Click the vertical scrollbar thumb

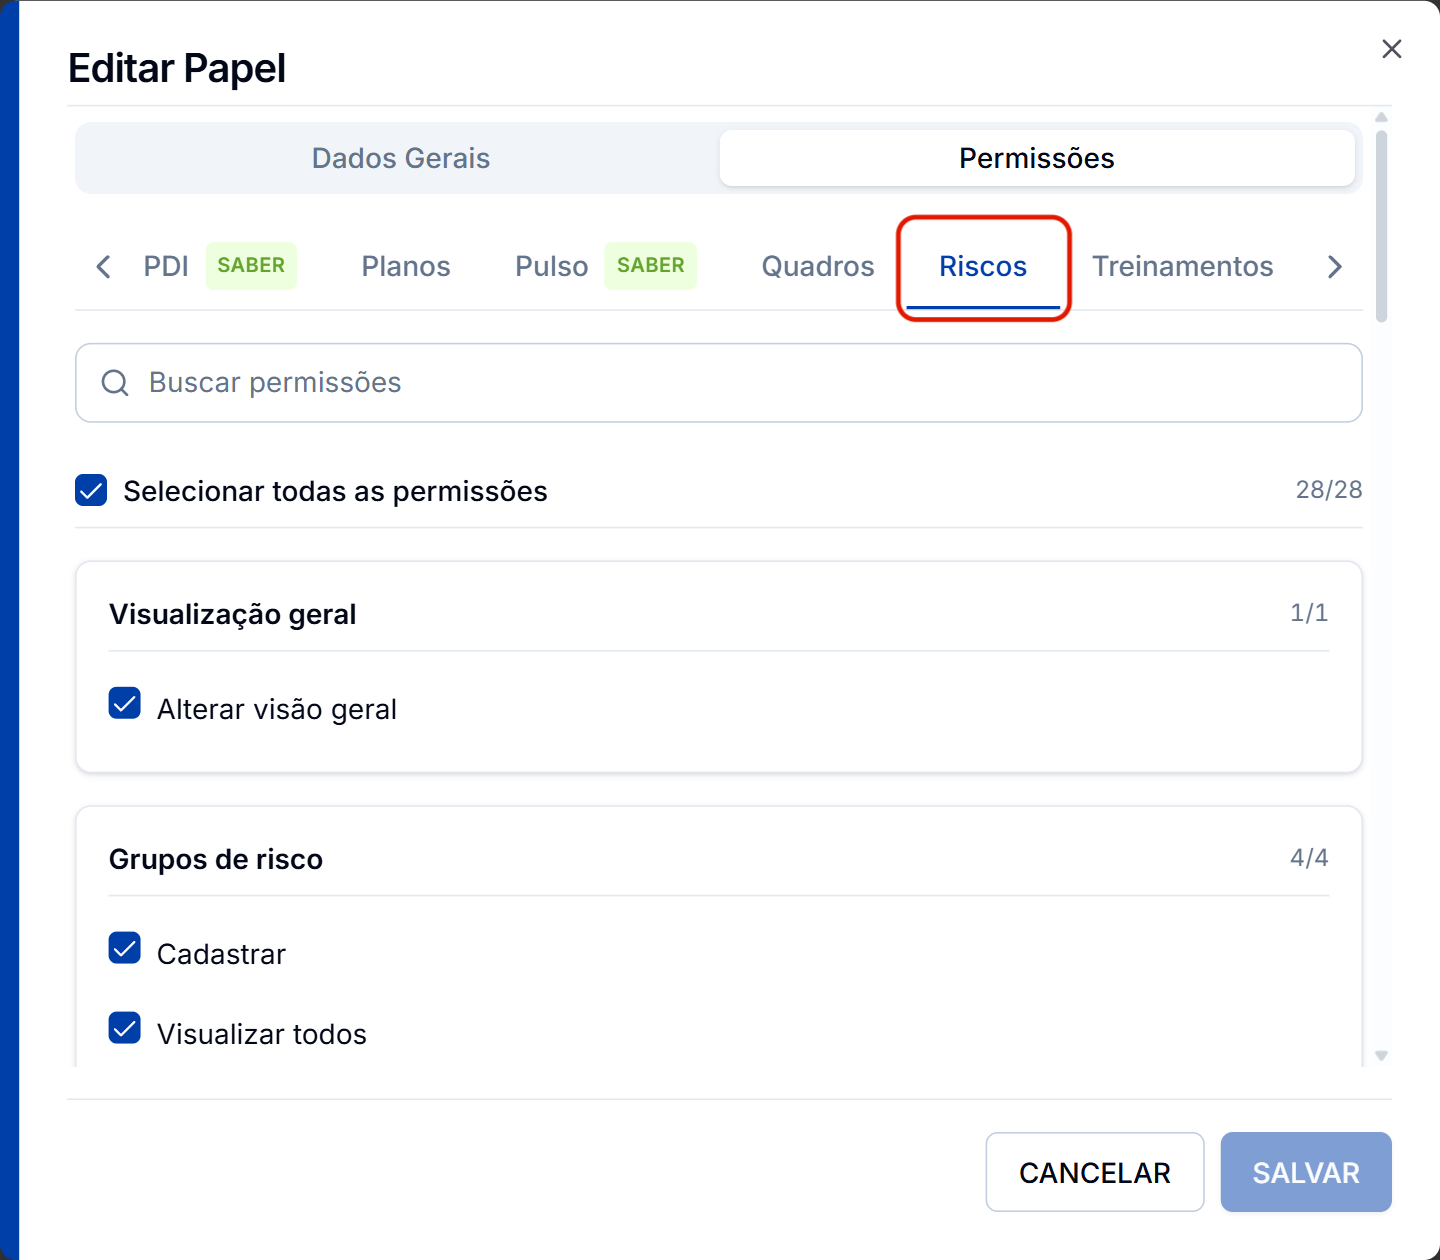[x=1381, y=227]
